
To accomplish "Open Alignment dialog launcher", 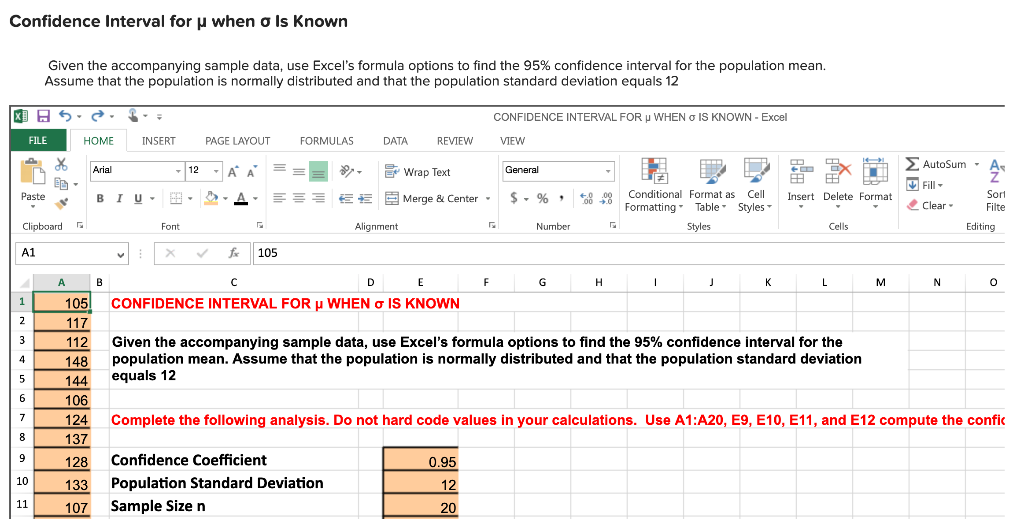I will (x=492, y=225).
